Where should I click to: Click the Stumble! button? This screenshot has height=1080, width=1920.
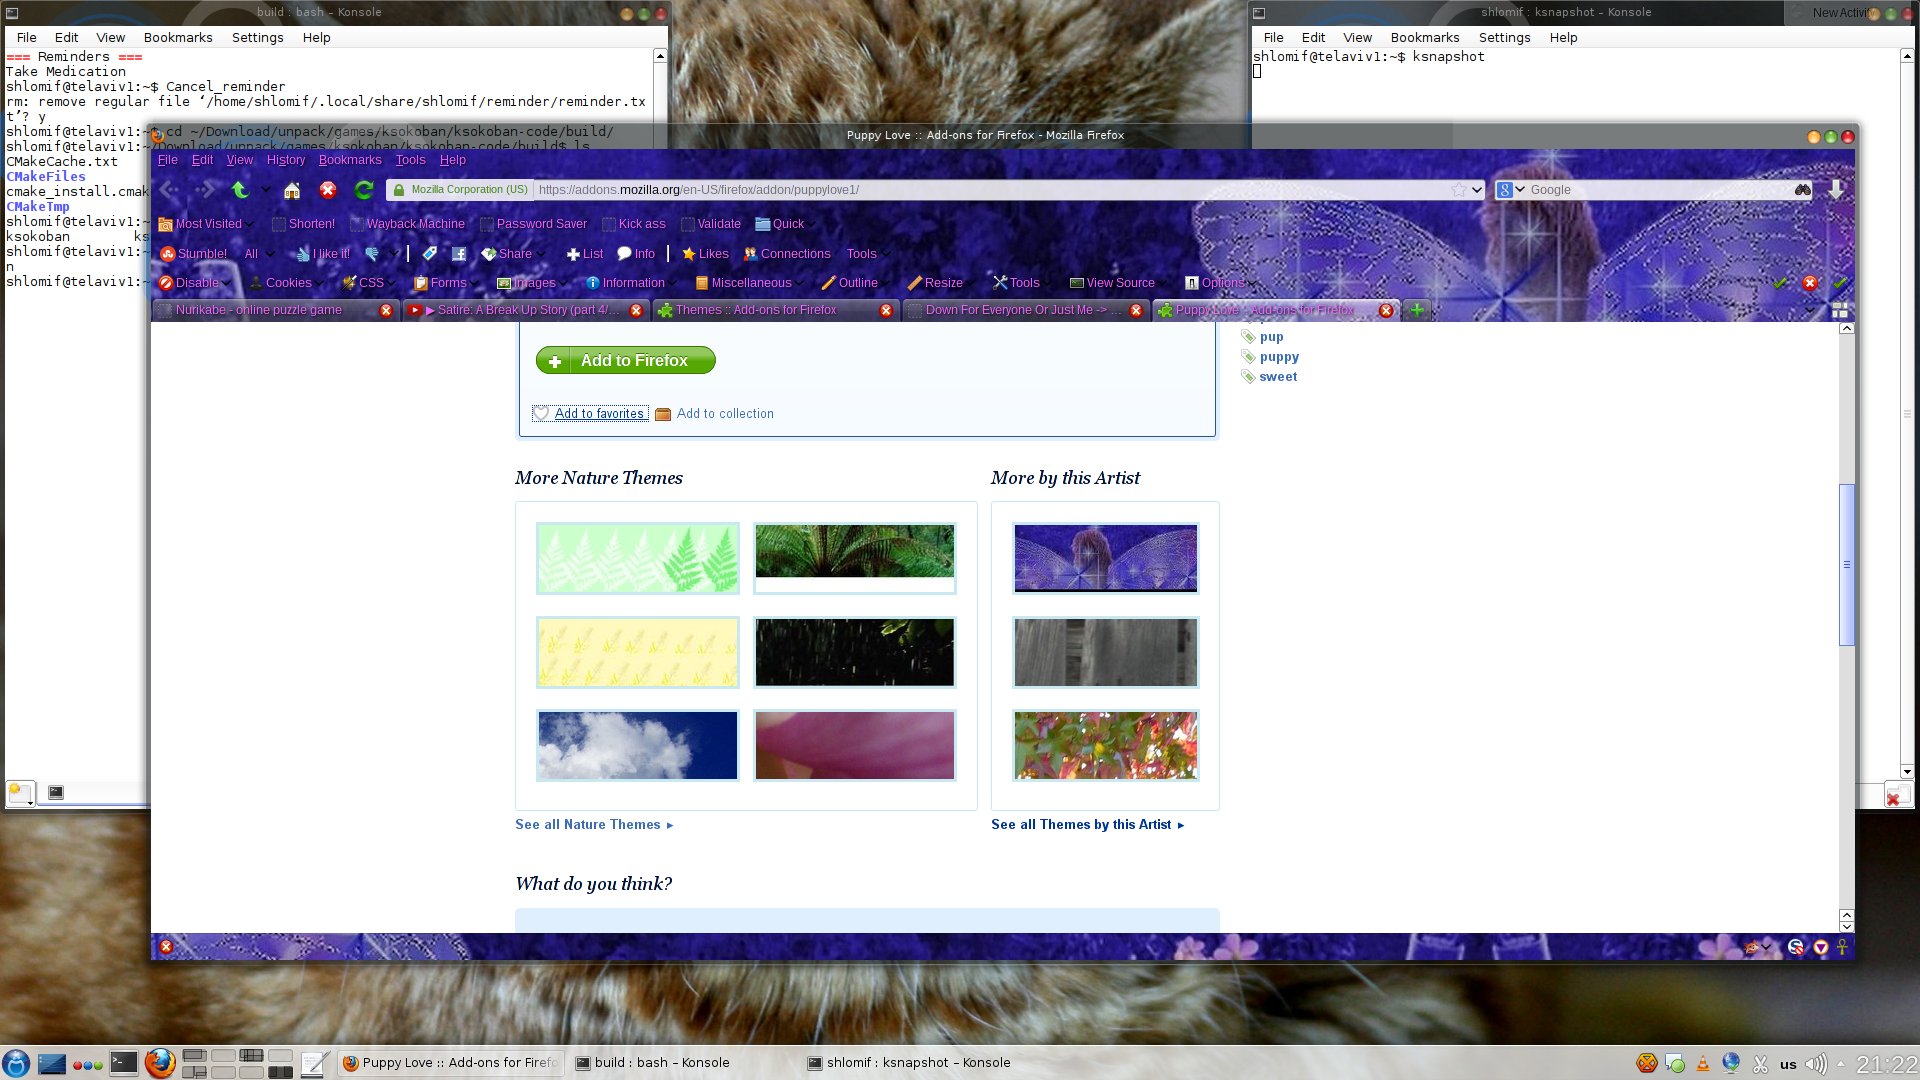coord(194,254)
